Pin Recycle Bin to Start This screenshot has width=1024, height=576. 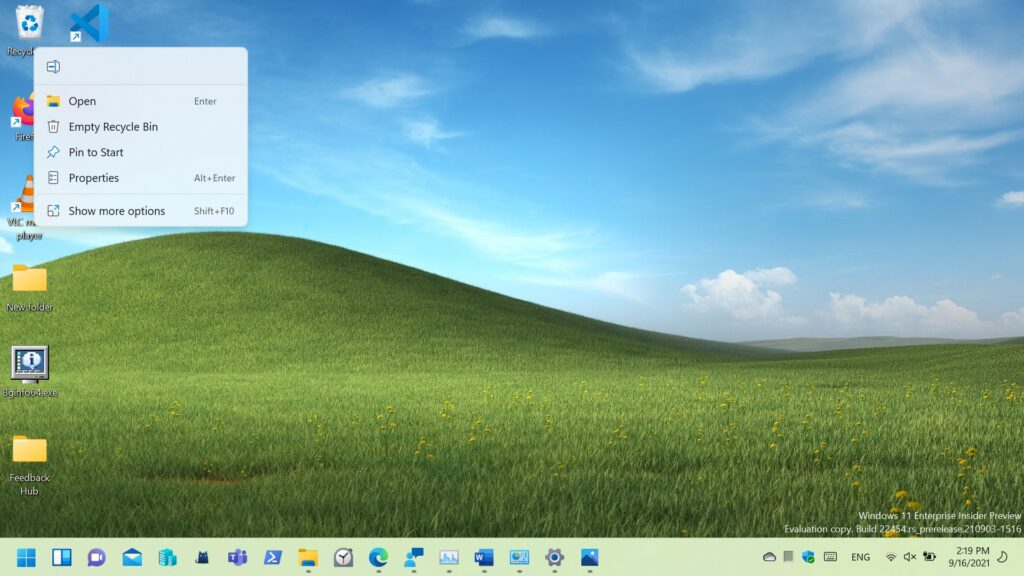tap(96, 152)
